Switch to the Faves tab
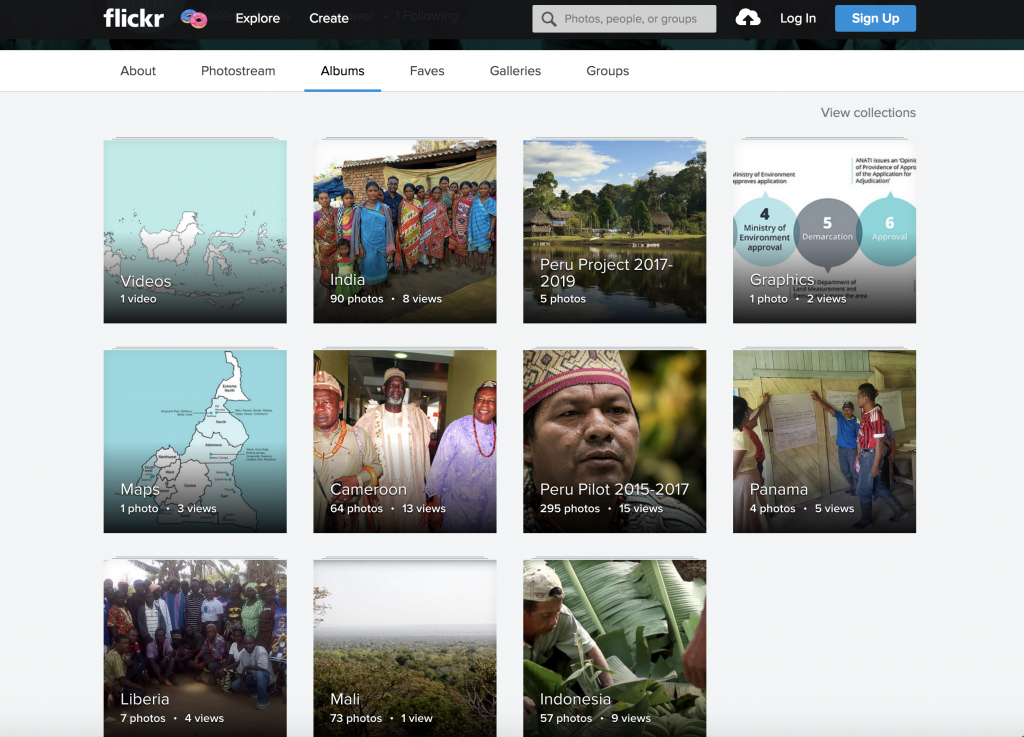 click(x=427, y=71)
